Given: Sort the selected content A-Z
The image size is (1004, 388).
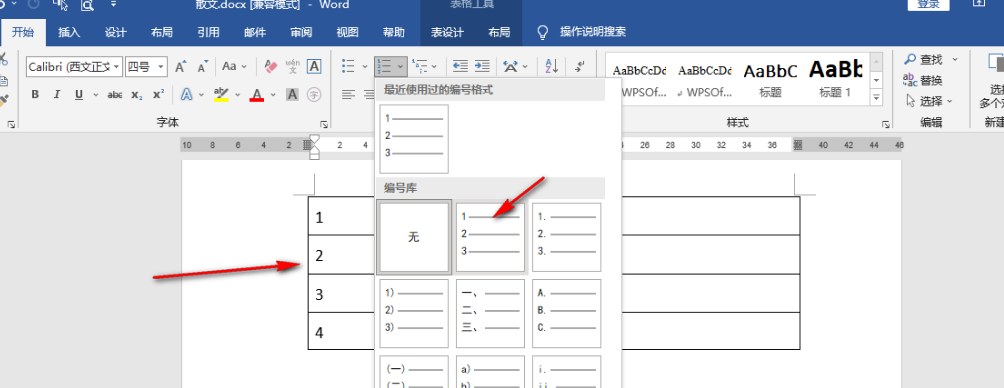Looking at the screenshot, I should click(551, 66).
